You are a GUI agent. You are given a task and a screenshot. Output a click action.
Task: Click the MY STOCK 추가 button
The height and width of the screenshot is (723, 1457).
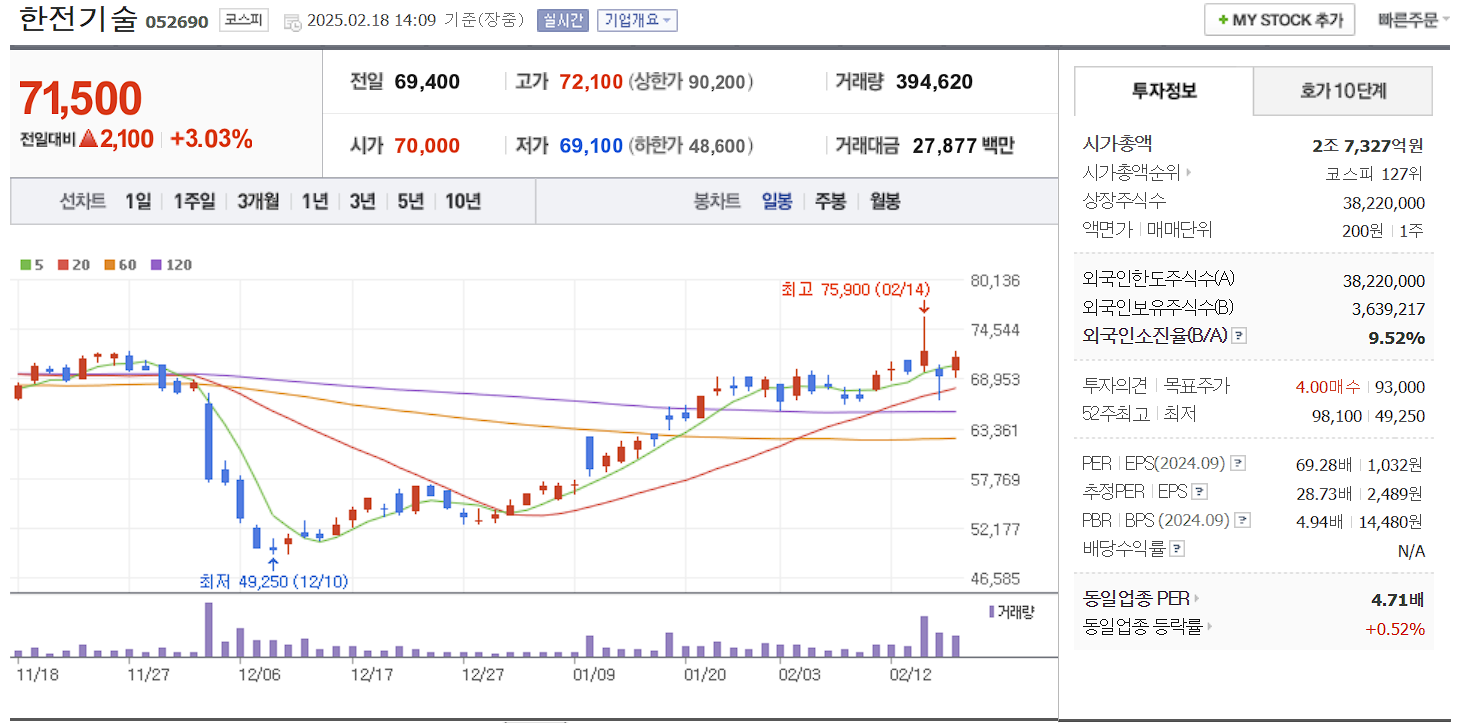pyautogui.click(x=1279, y=19)
